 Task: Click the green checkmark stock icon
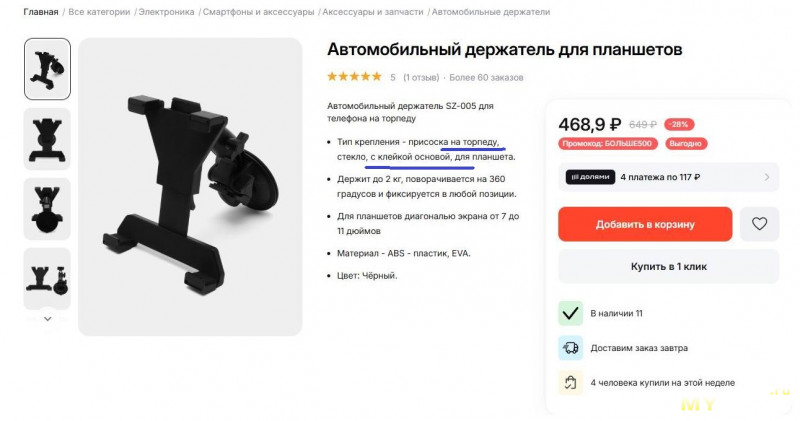pos(570,313)
